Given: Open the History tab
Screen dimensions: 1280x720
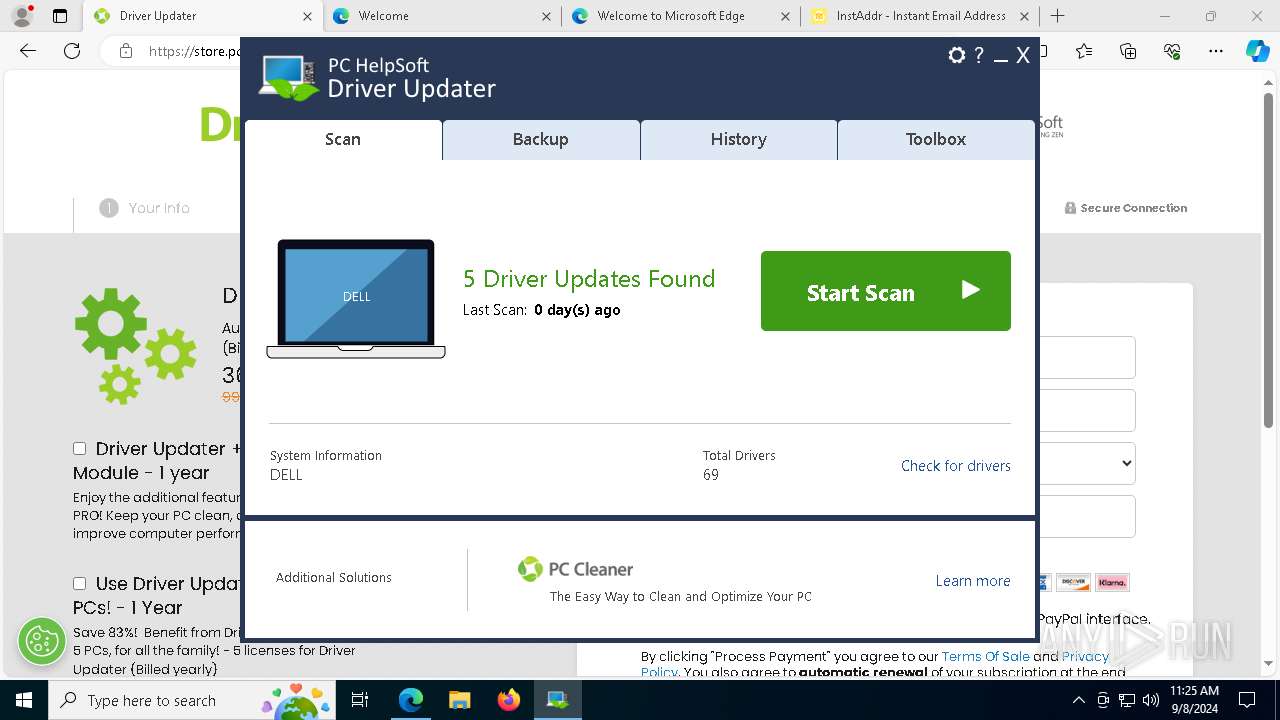Looking at the screenshot, I should coord(739,140).
